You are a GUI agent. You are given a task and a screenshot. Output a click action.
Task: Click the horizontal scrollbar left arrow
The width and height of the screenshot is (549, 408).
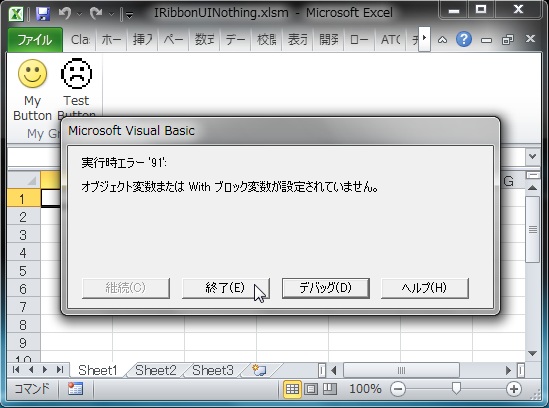(x=333, y=370)
